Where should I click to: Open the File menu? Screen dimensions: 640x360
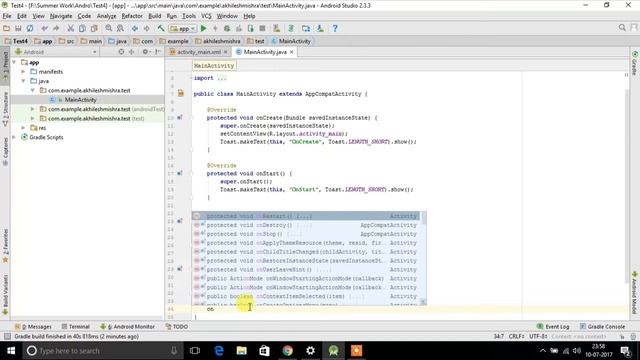point(7,16)
